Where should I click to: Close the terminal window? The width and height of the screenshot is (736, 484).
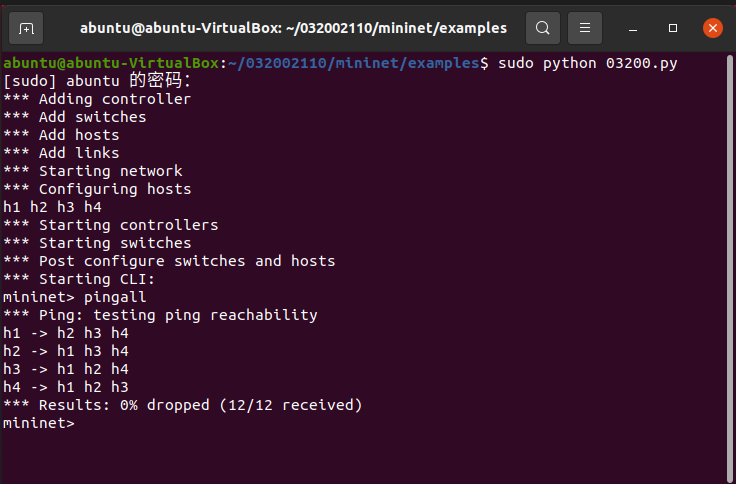click(712, 27)
